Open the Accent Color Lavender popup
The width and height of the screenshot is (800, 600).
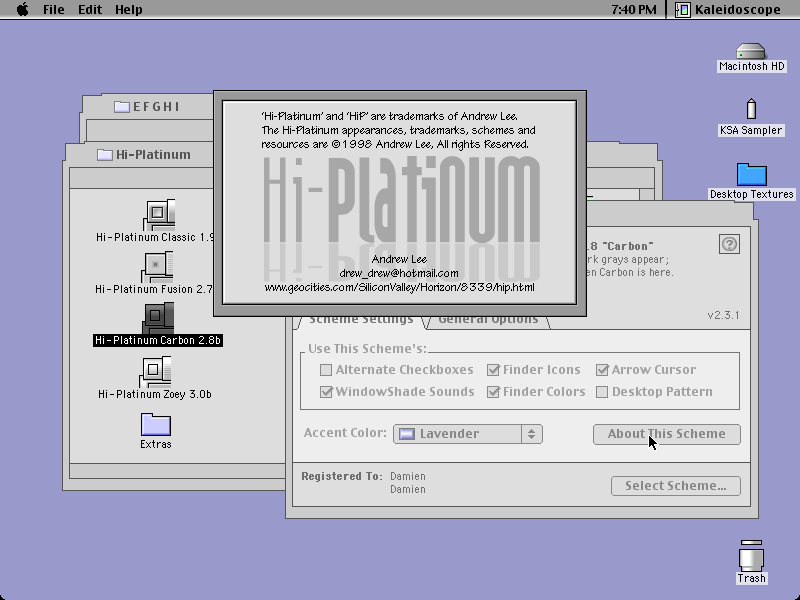coord(467,434)
